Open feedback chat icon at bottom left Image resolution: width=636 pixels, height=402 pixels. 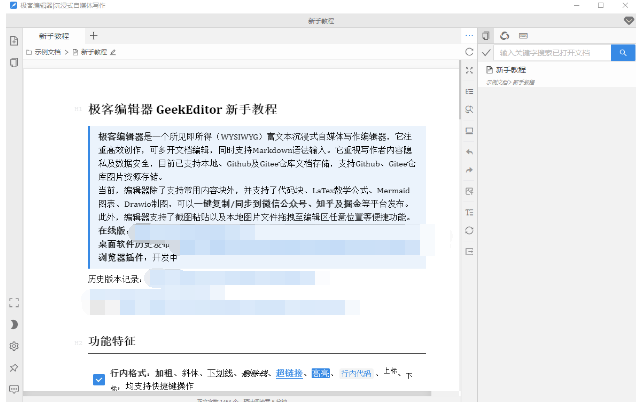pos(14,388)
